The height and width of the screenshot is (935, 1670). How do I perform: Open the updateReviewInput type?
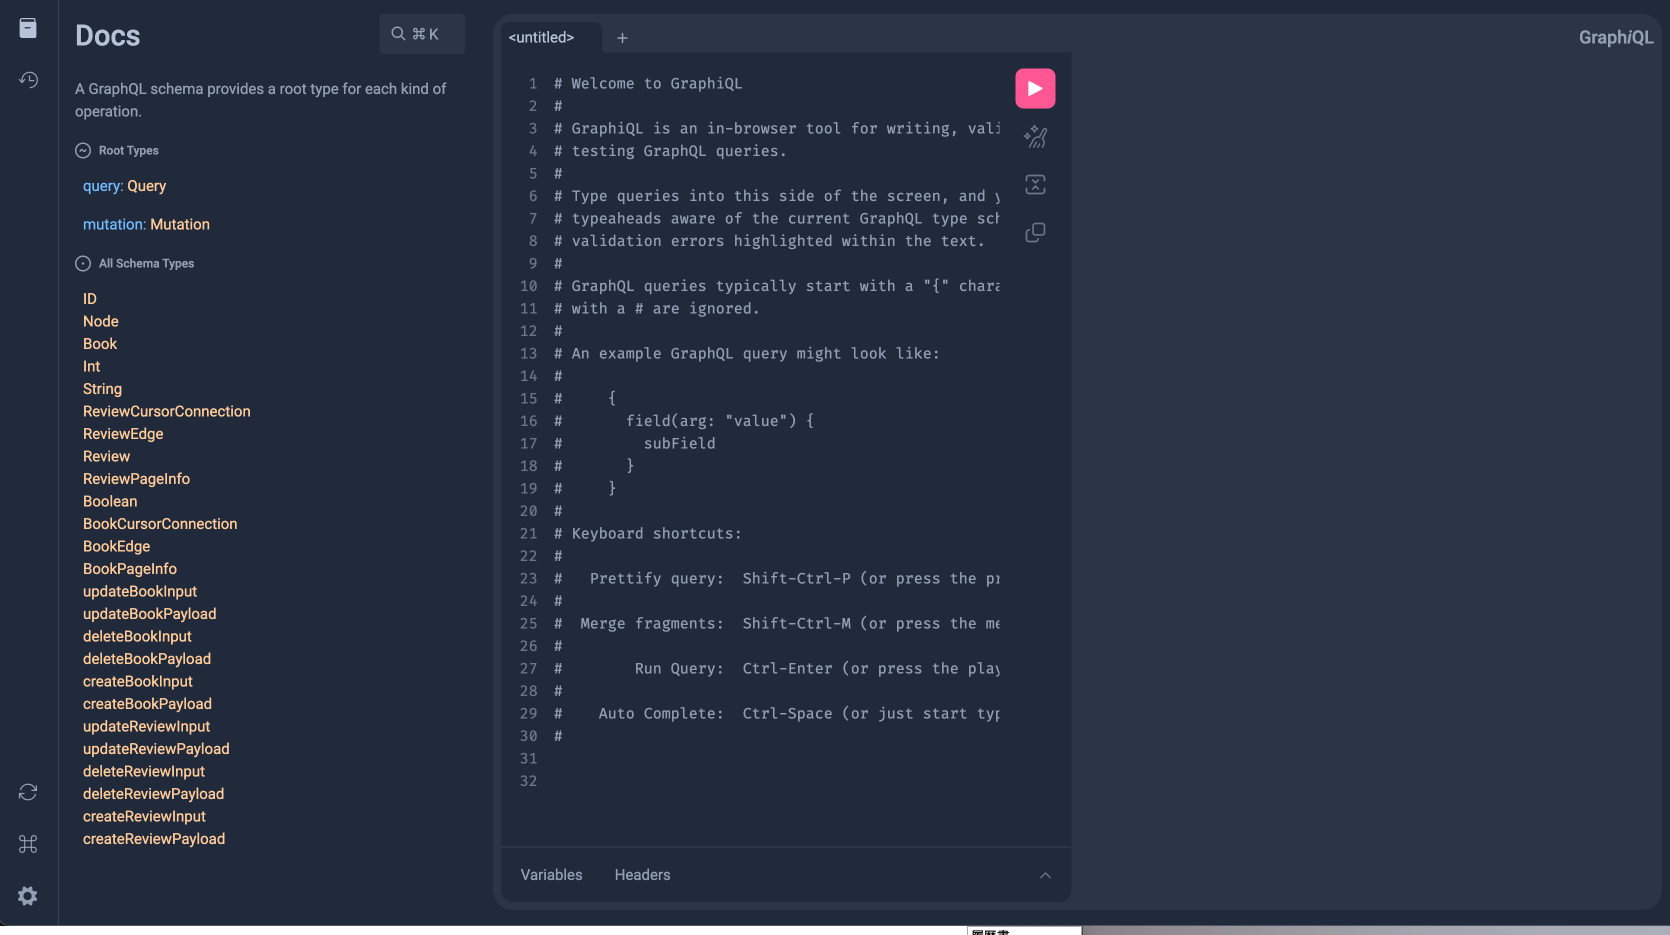pos(147,726)
